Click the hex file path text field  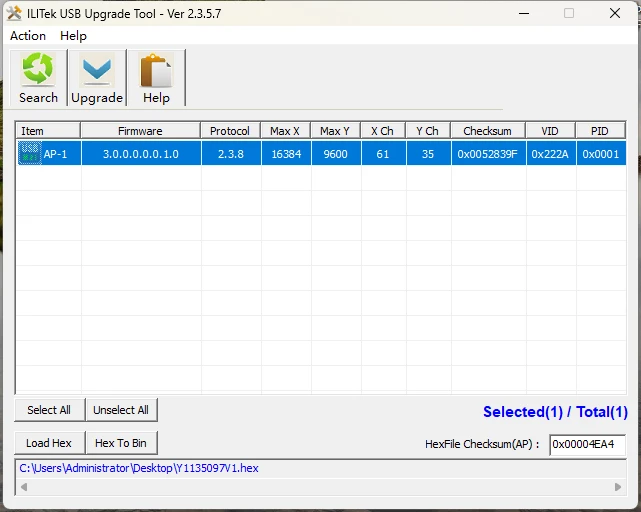(x=320, y=468)
